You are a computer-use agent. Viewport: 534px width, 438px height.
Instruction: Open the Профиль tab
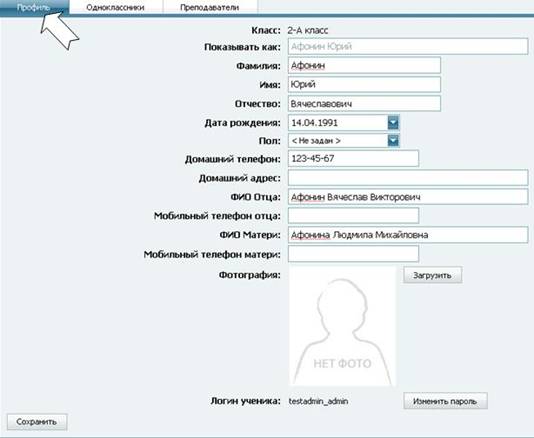34,7
